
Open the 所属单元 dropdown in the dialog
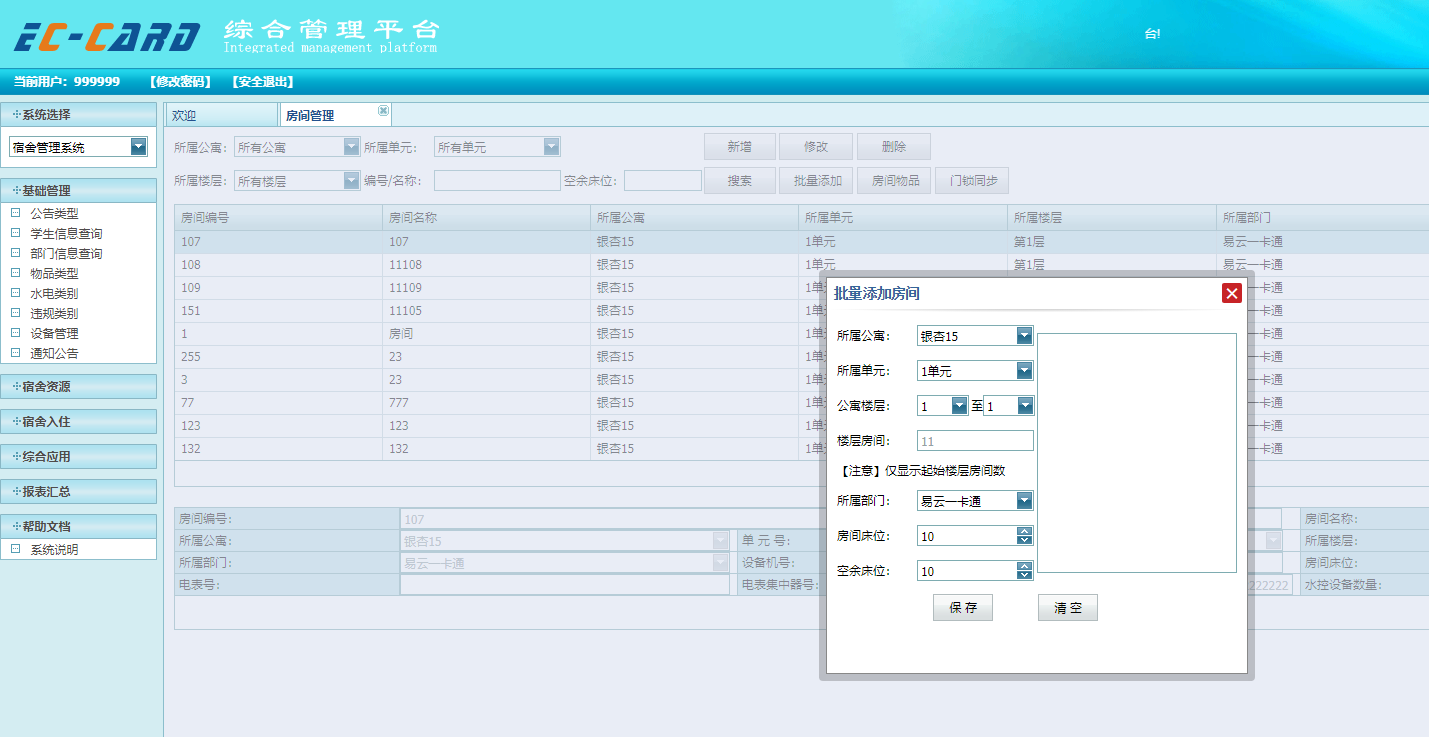(x=1024, y=371)
